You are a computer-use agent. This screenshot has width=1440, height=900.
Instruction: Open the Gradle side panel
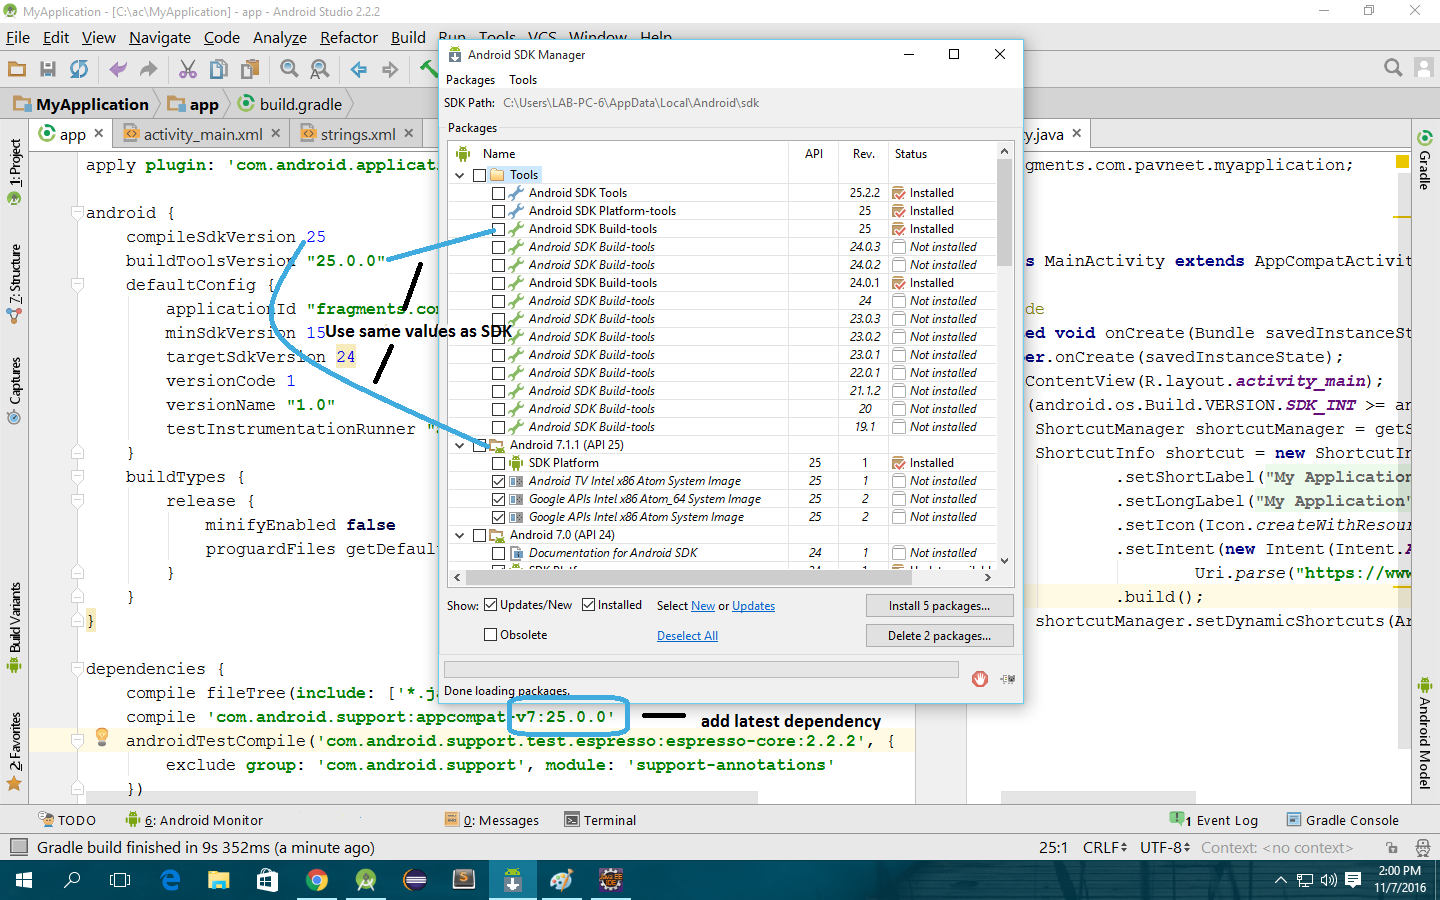point(1424,160)
